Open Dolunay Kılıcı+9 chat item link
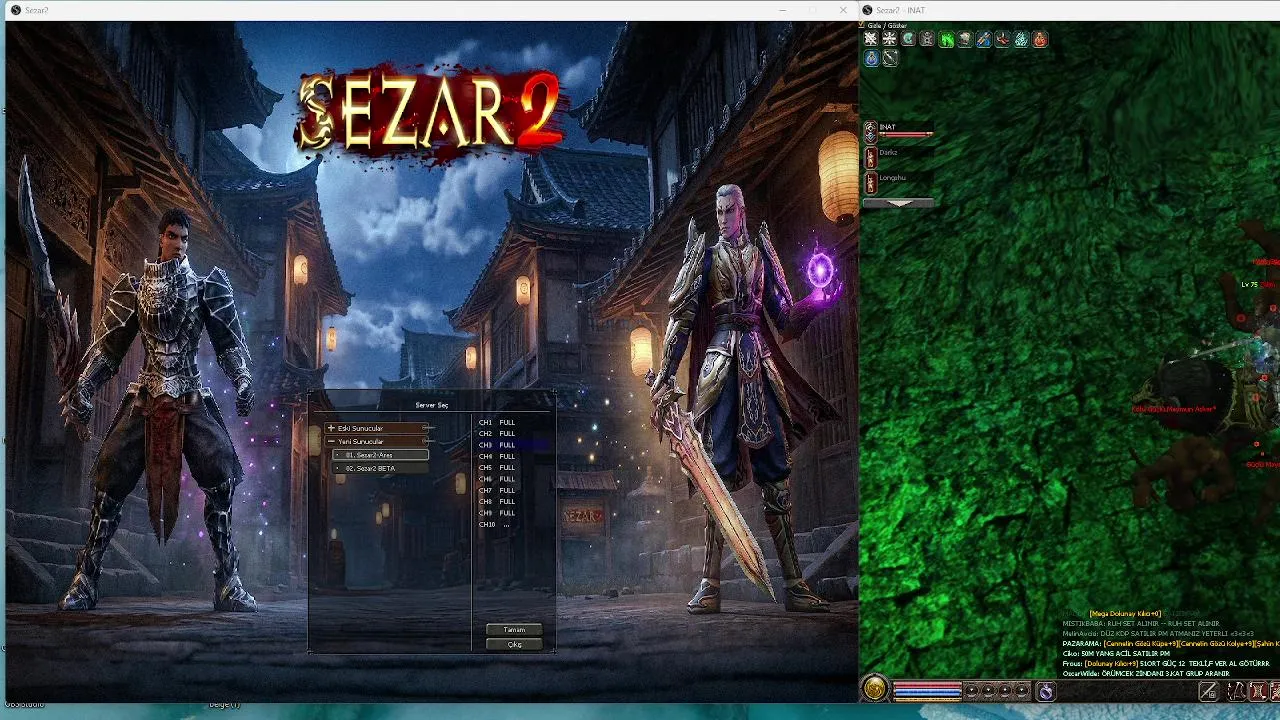The width and height of the screenshot is (1280, 720). click(x=1111, y=664)
